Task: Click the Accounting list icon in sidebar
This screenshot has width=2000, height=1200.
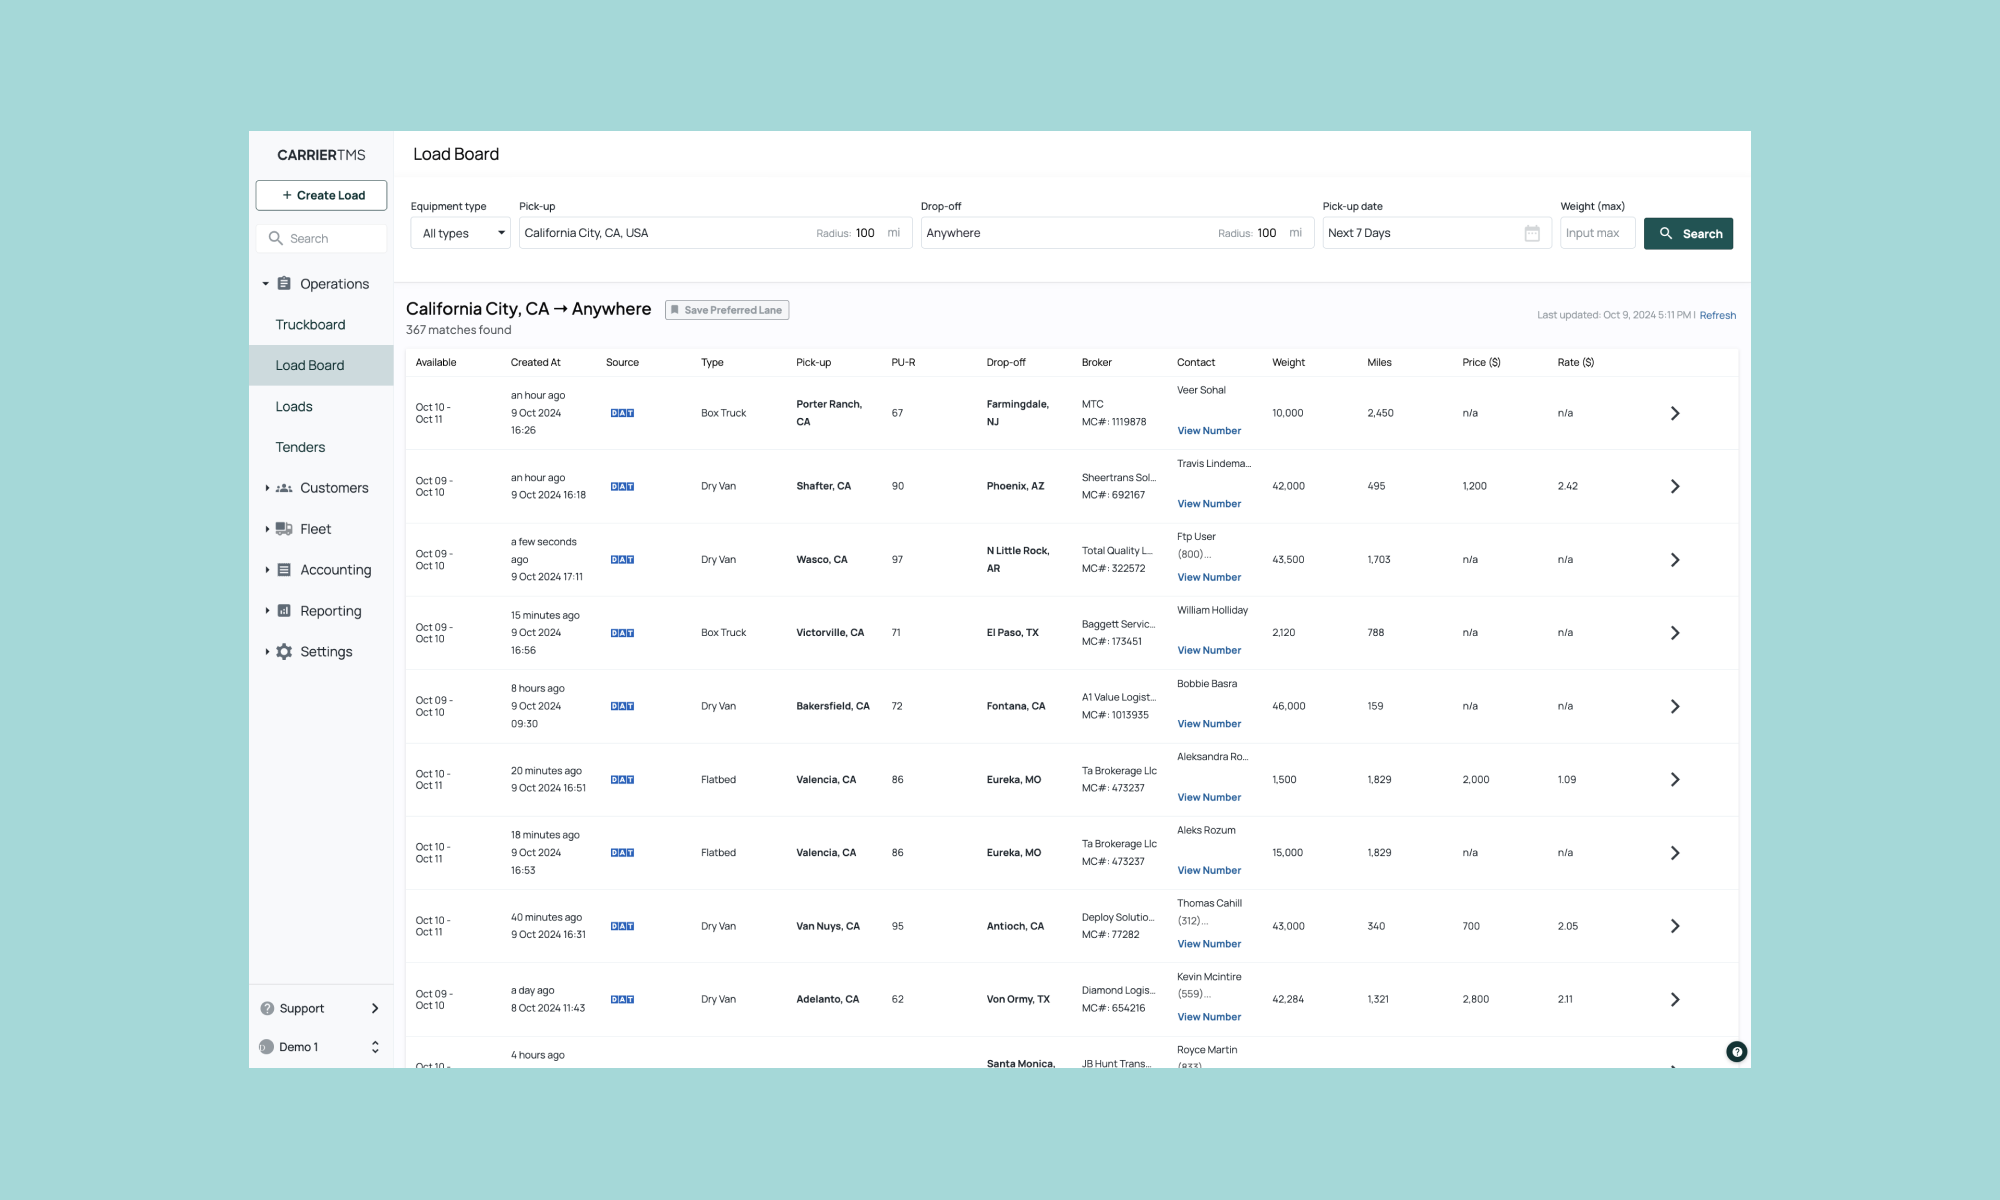Action: (284, 570)
